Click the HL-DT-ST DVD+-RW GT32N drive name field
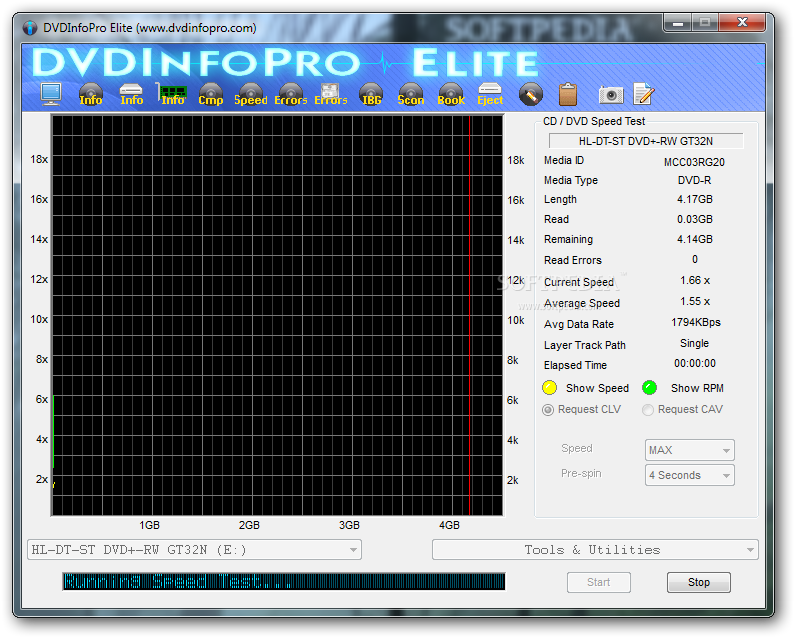Viewport: 795px width, 638px height. coord(646,141)
